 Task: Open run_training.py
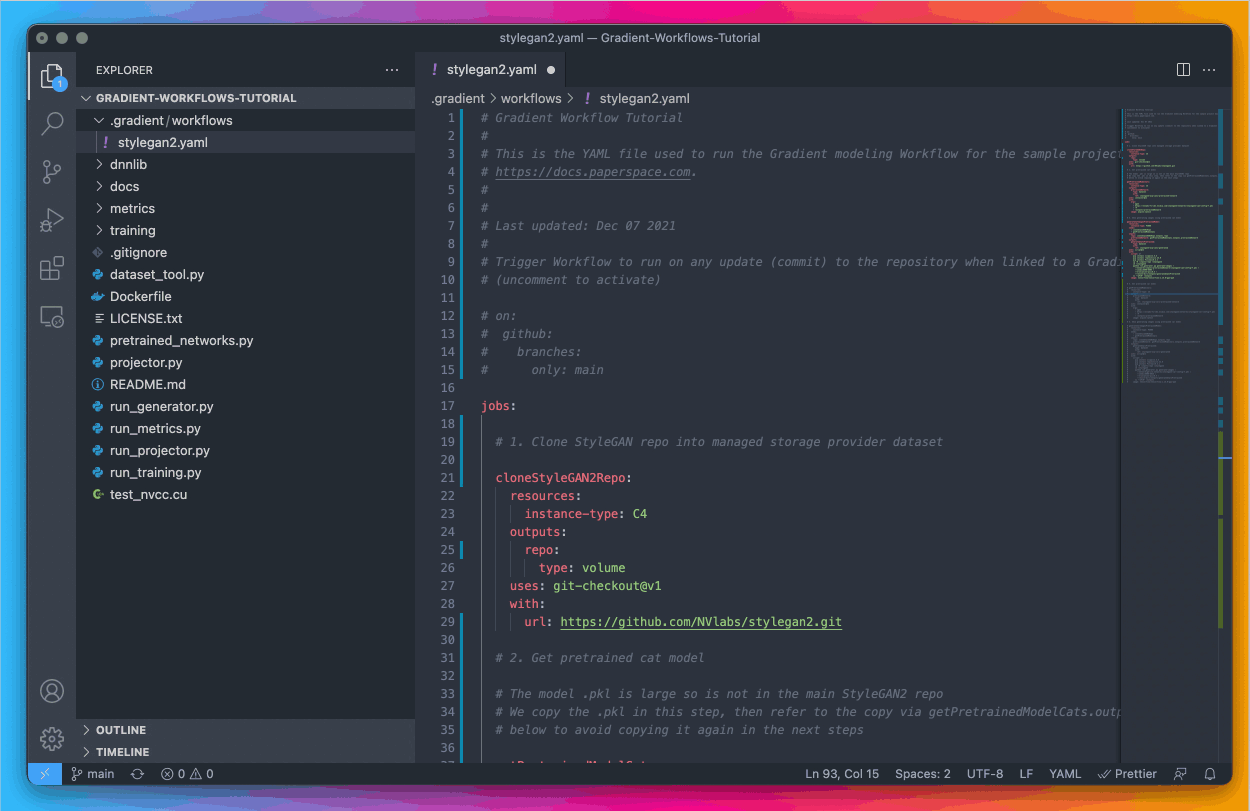click(246, 472)
